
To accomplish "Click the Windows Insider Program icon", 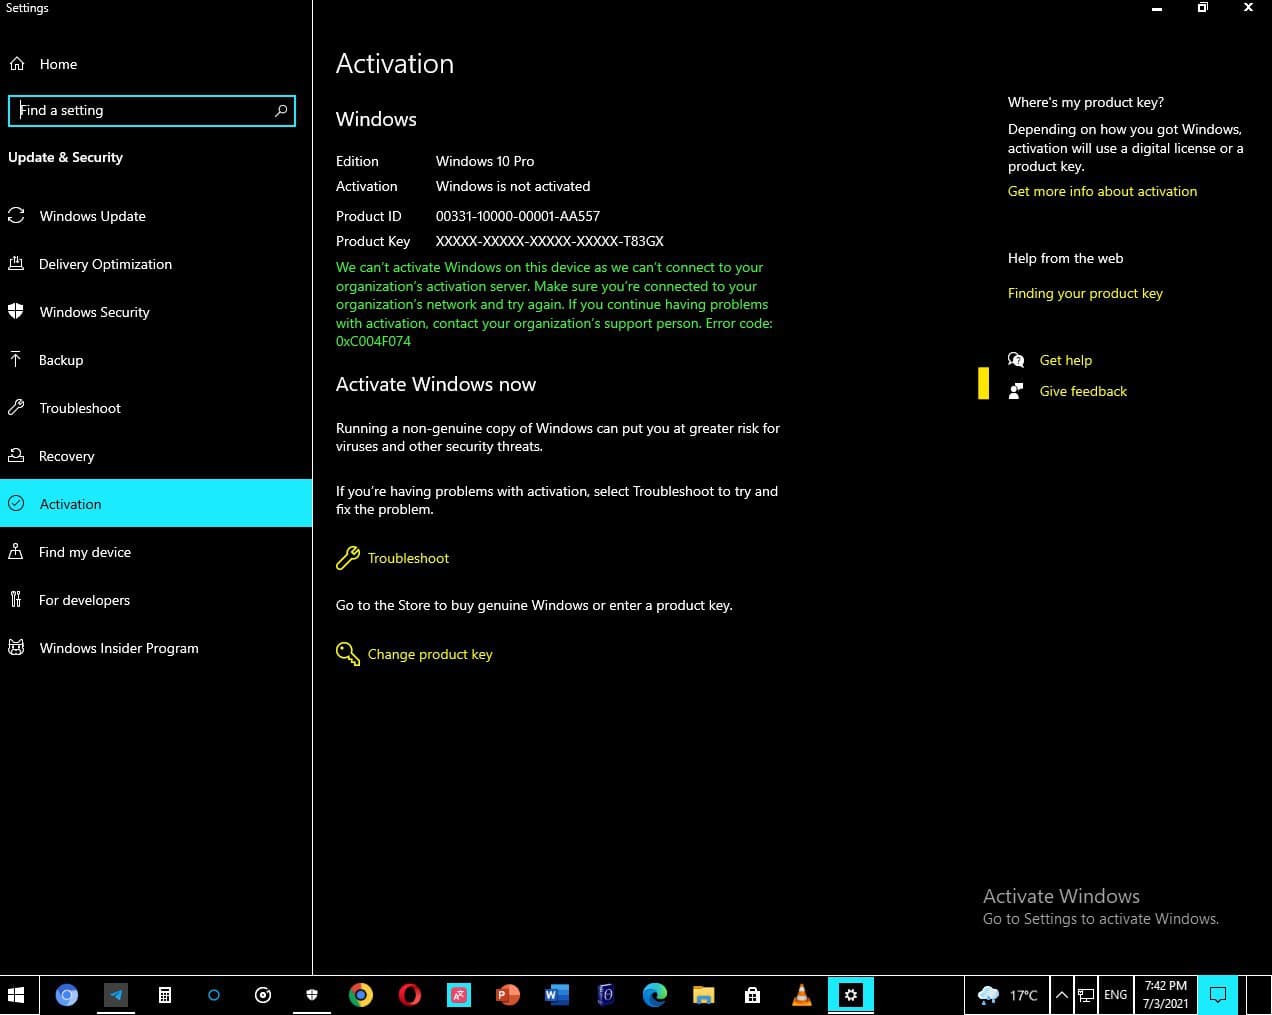I will tap(16, 648).
